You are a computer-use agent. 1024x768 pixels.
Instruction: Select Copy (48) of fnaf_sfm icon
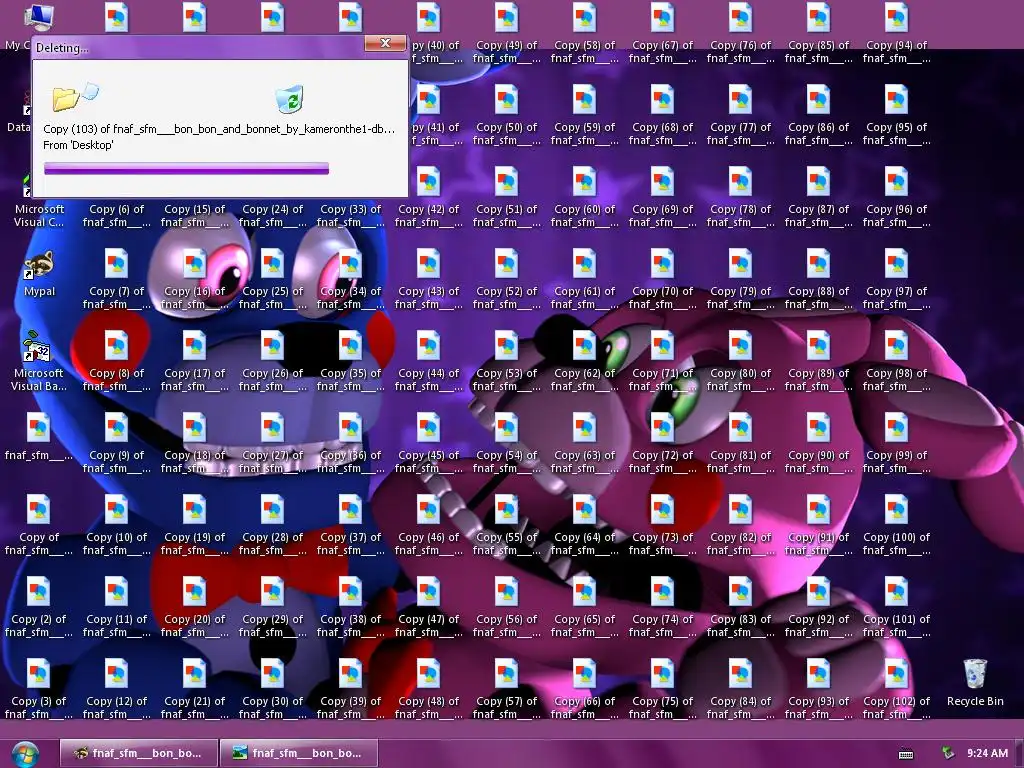[428, 689]
